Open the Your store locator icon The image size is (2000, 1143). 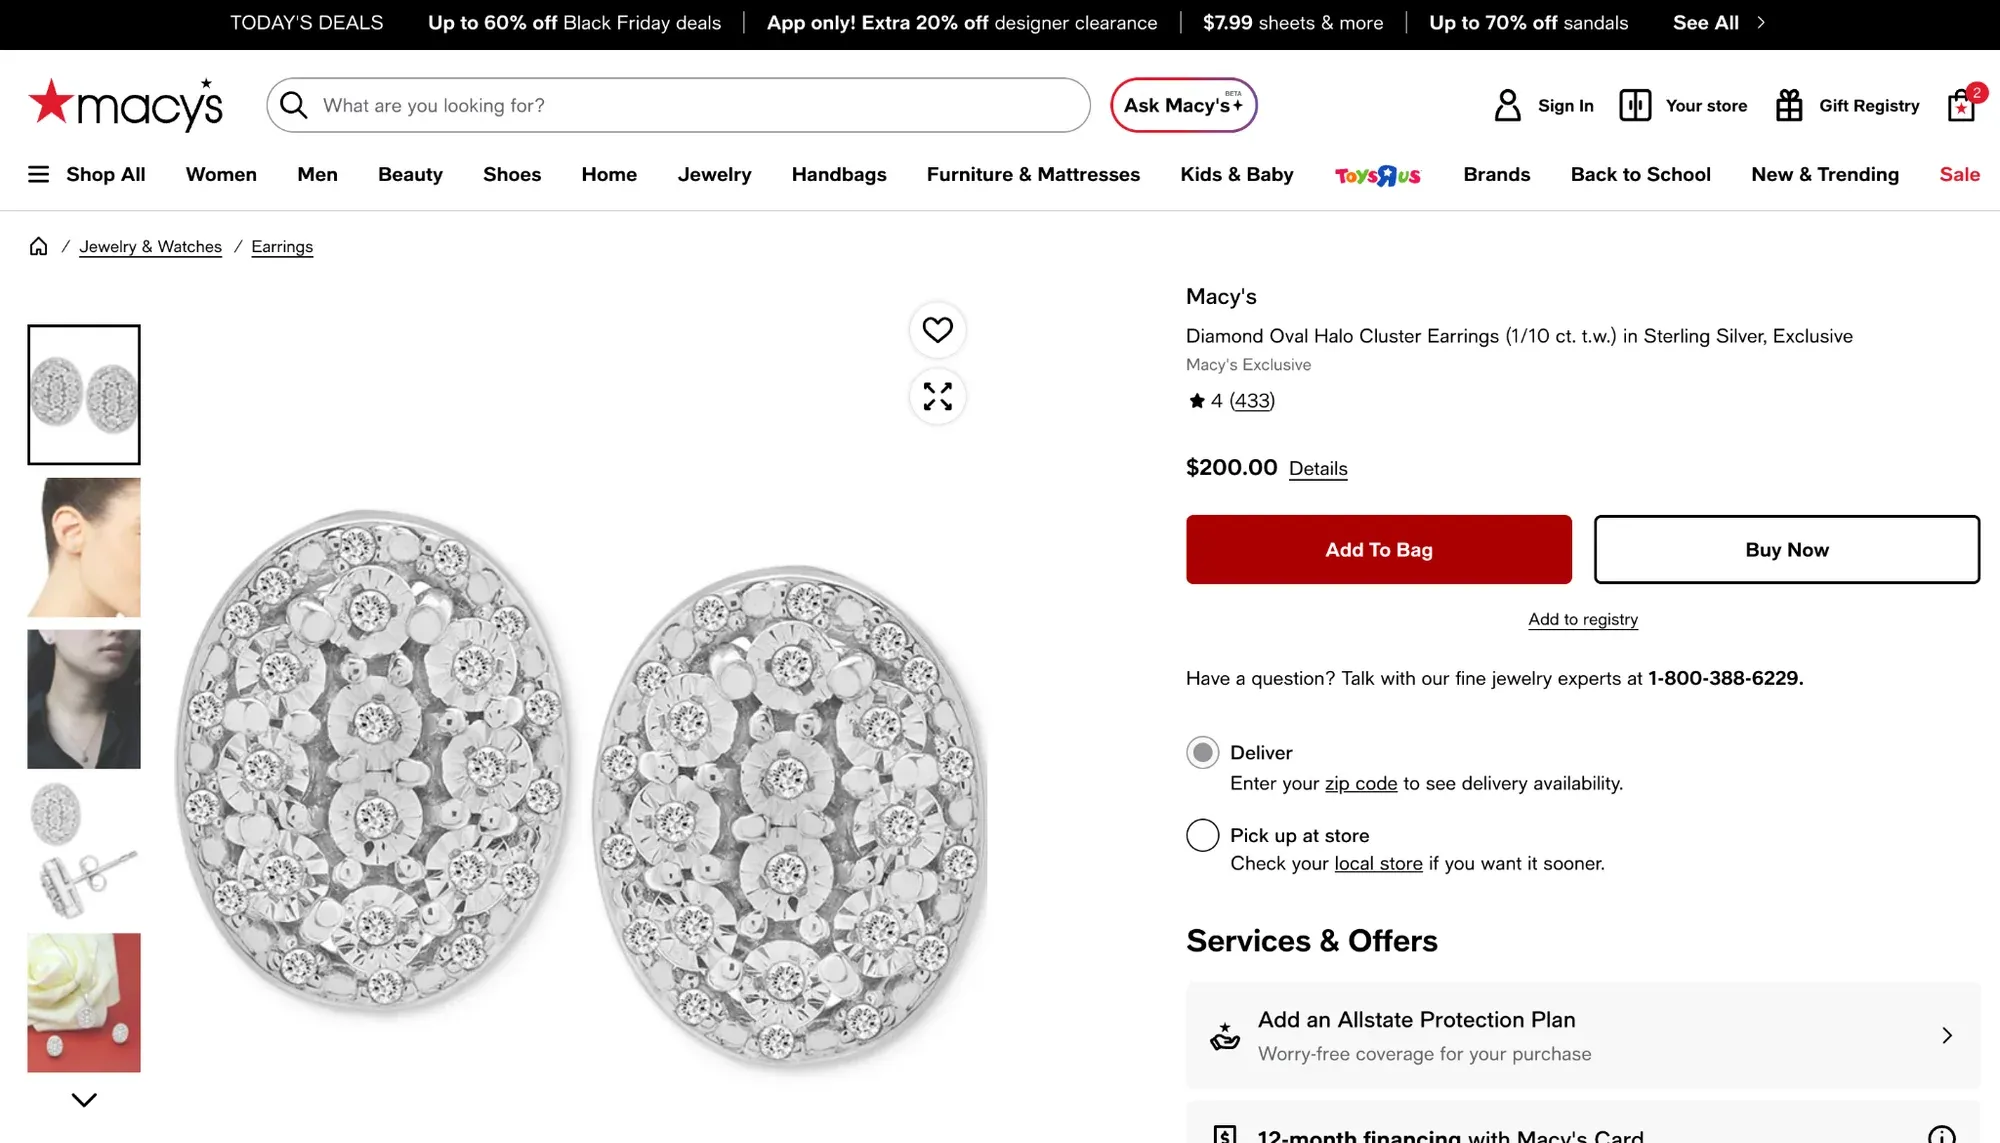(x=1635, y=105)
